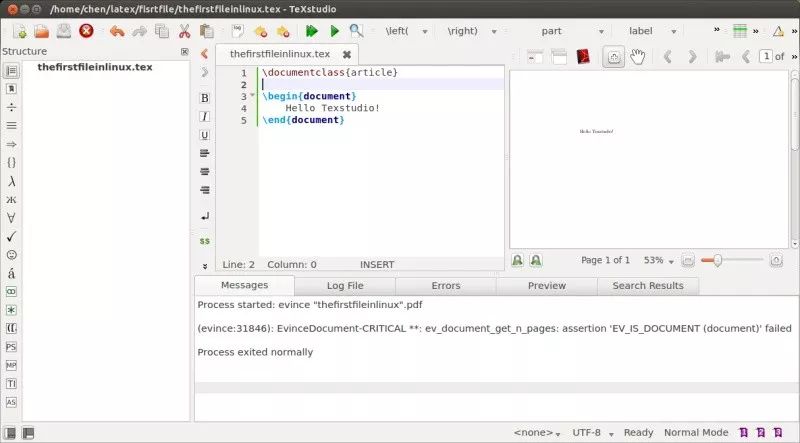Open Cyrillic letters panel in sidebar
The image size is (800, 443).
(x=11, y=200)
